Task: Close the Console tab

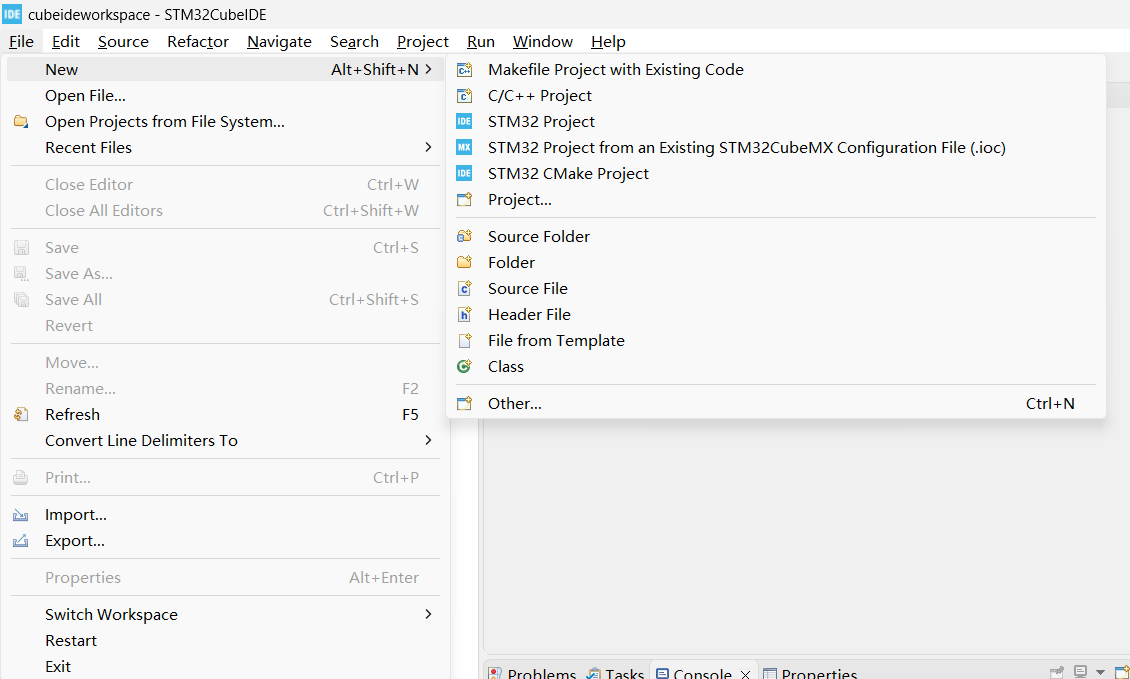Action: tap(745, 674)
